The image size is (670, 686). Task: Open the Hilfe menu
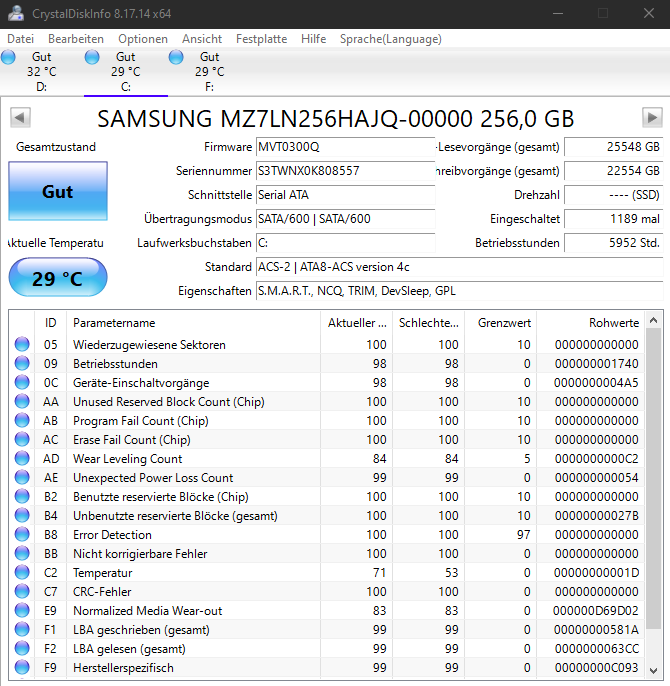coord(314,39)
